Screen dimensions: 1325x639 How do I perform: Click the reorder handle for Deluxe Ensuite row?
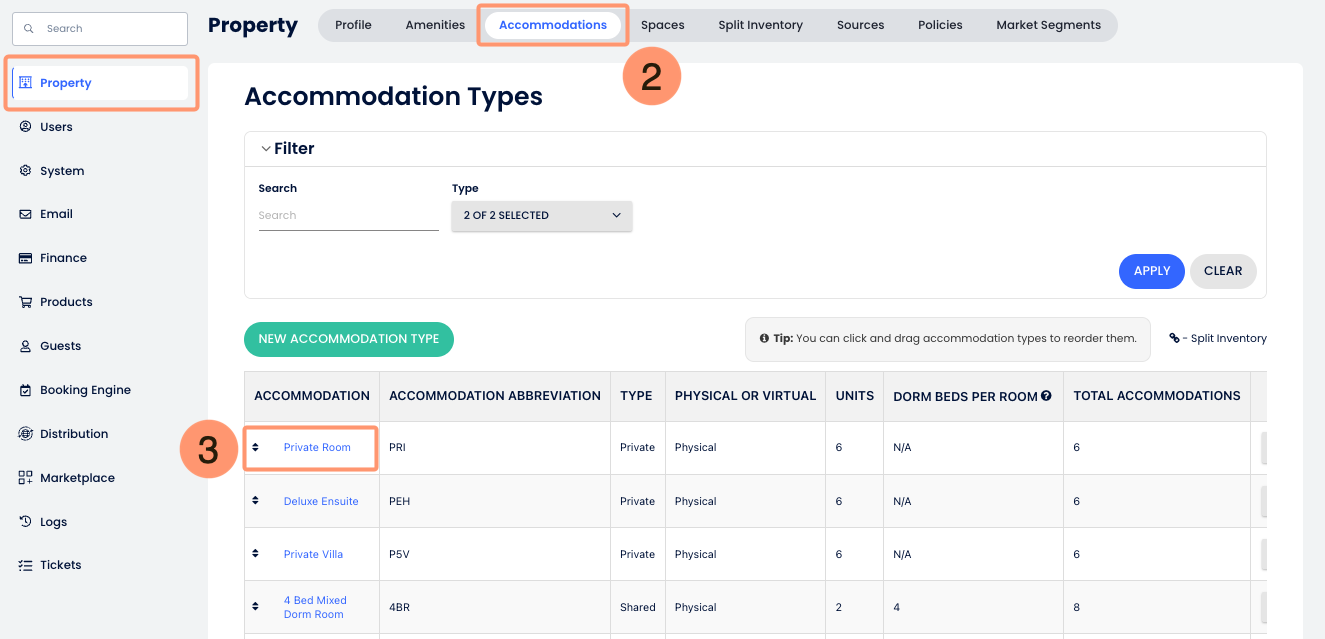coord(256,500)
